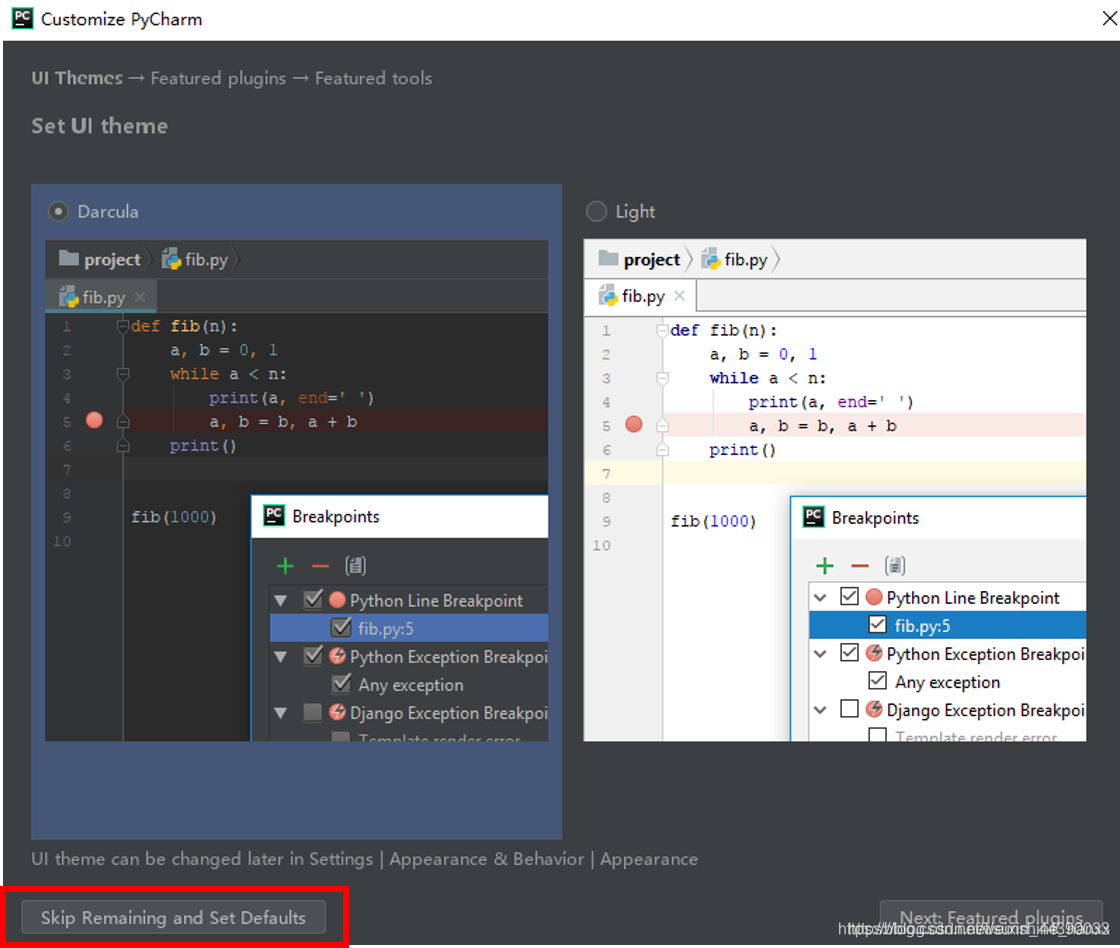Click PyCharm icon beside Breakpoints in Darcula preview
Image resolution: width=1120 pixels, height=948 pixels.
click(x=274, y=515)
